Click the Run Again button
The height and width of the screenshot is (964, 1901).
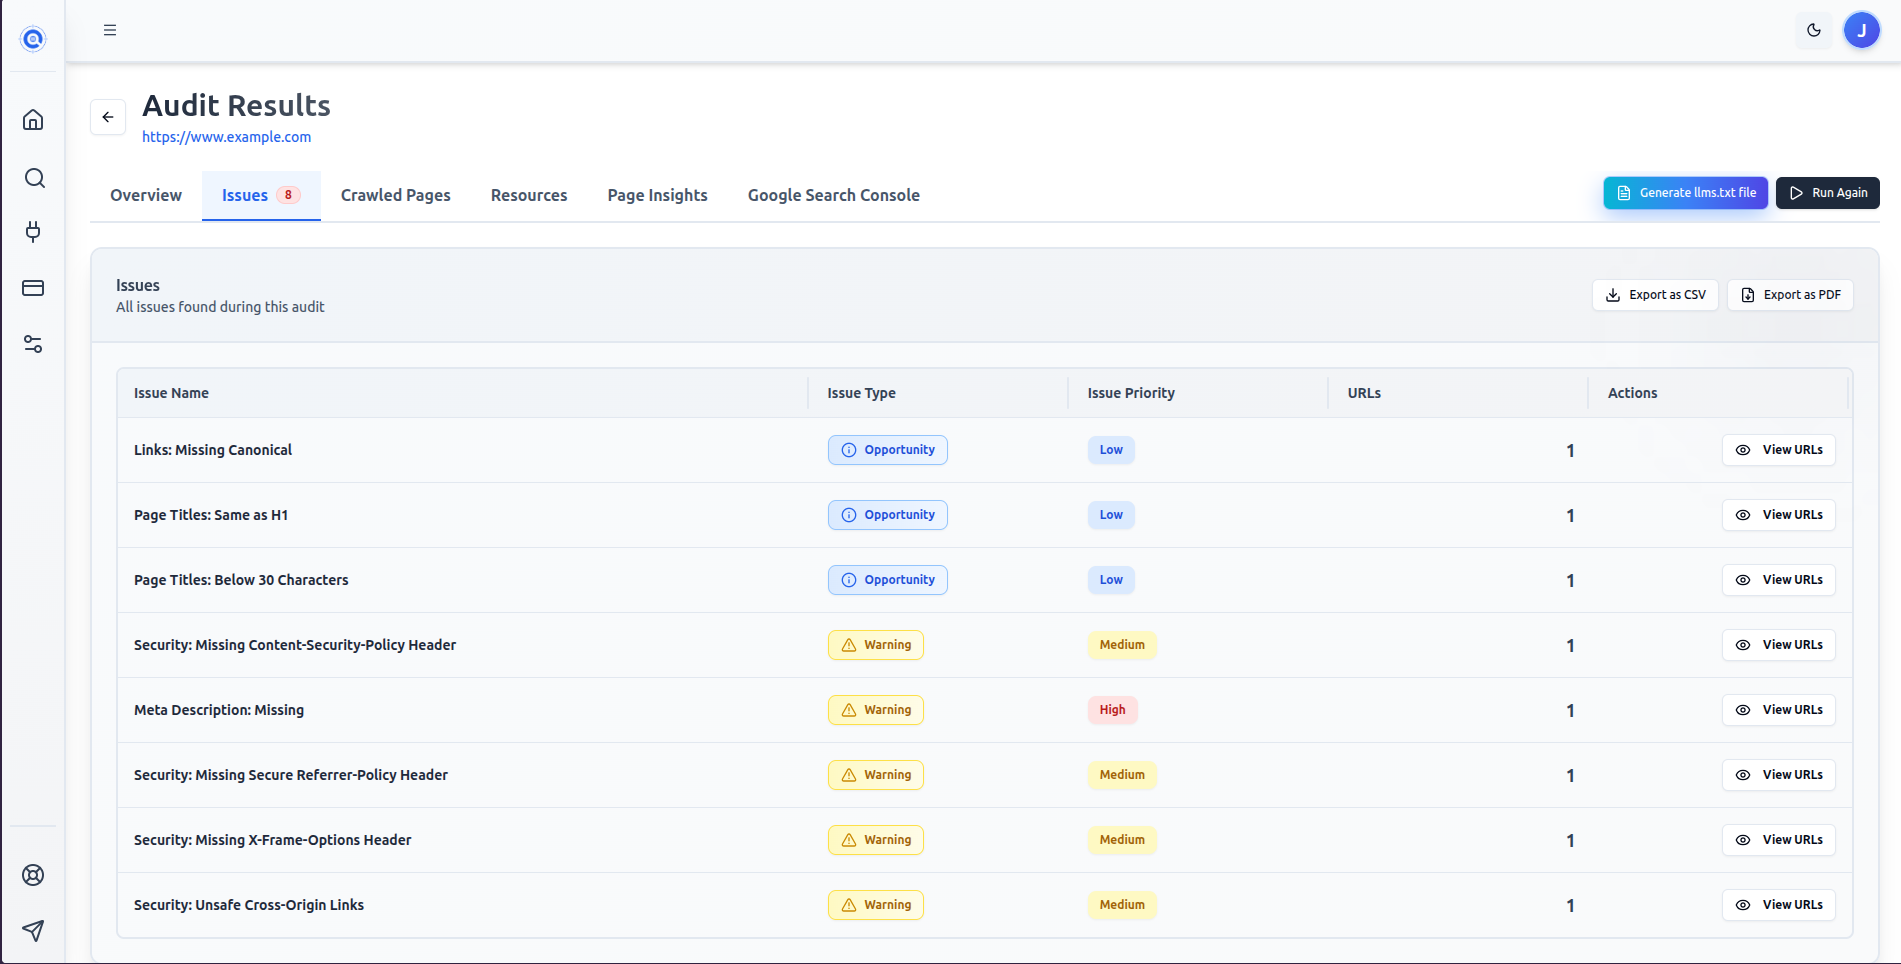[x=1827, y=192]
